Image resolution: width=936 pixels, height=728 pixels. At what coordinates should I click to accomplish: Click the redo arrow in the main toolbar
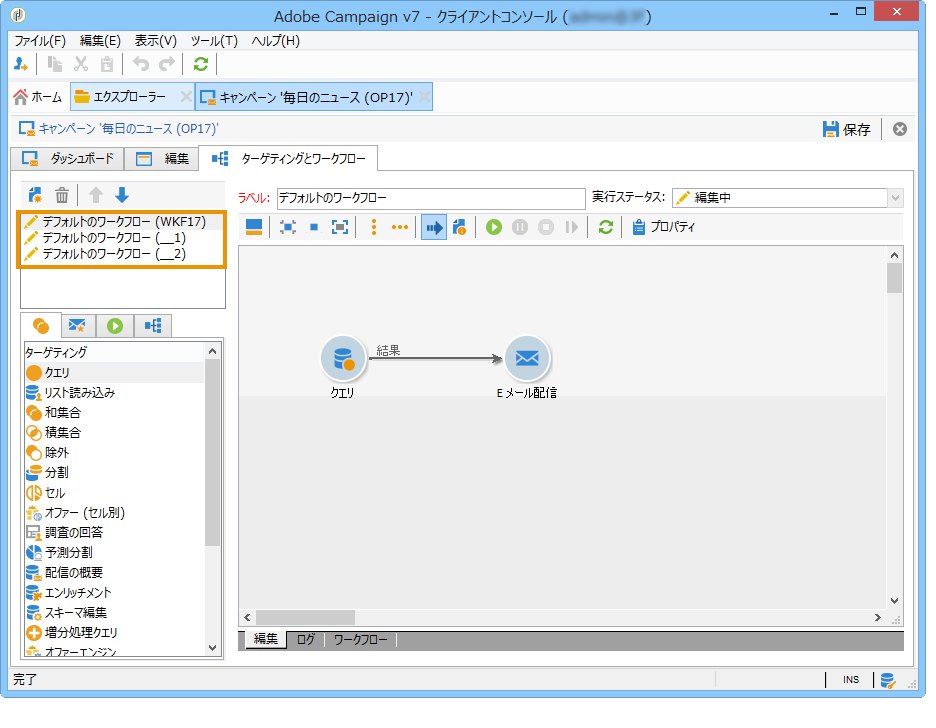click(x=167, y=64)
